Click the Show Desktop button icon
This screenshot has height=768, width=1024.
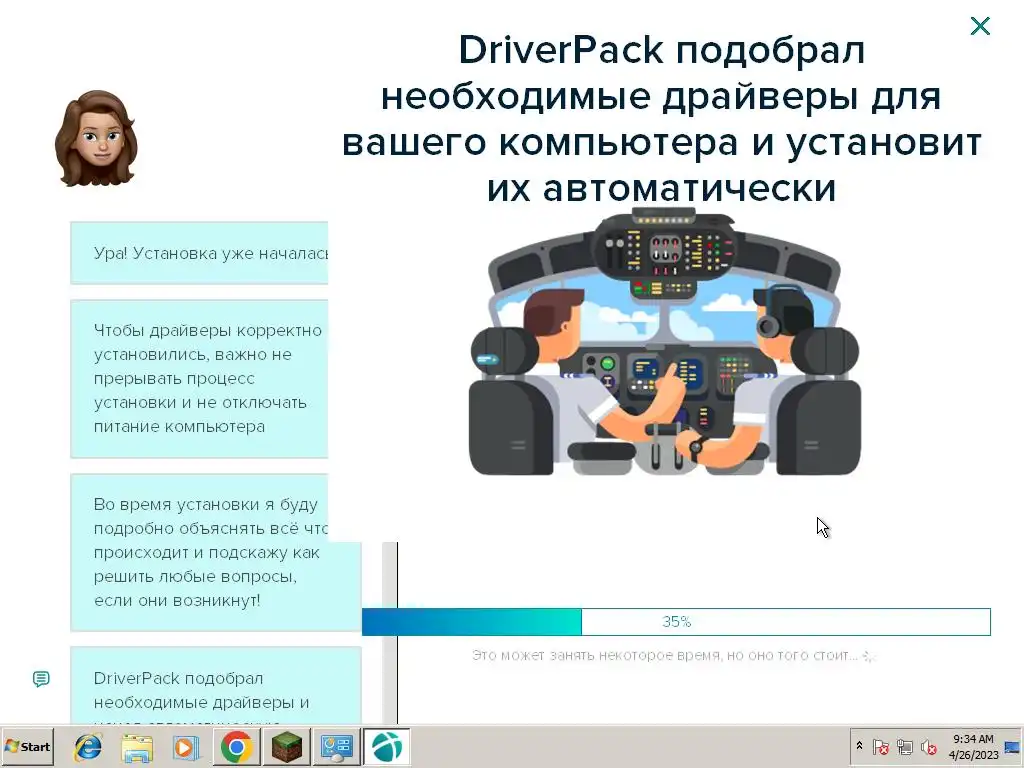point(1013,746)
